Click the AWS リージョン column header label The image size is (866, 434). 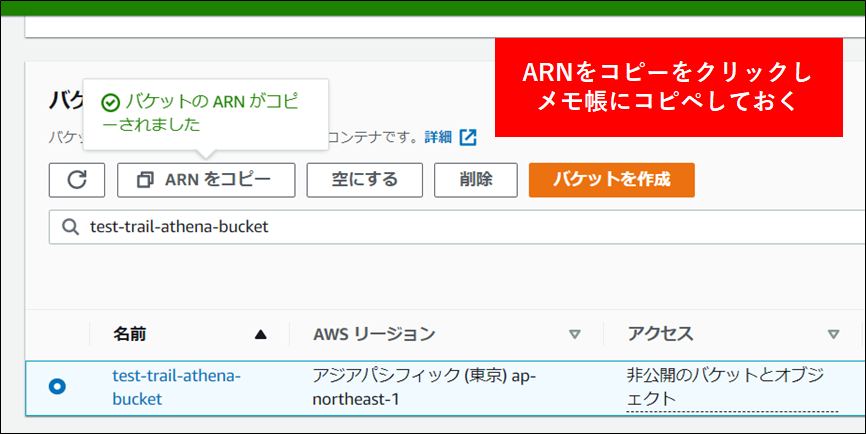374,334
